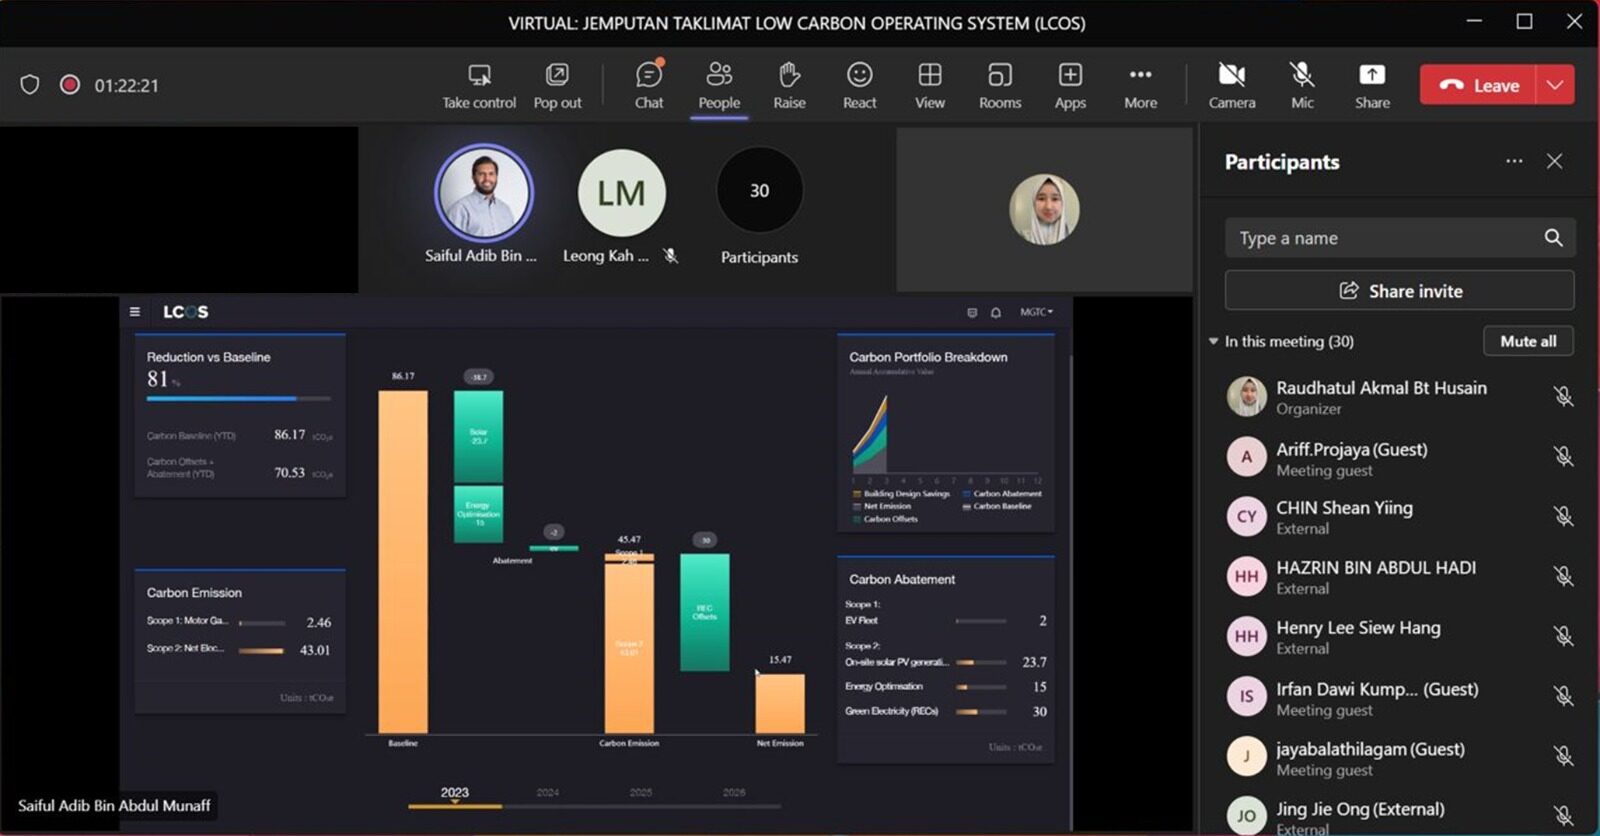Viewport: 1600px width, 836px height.
Task: Click the LCOS notification bell icon
Action: [x=996, y=312]
